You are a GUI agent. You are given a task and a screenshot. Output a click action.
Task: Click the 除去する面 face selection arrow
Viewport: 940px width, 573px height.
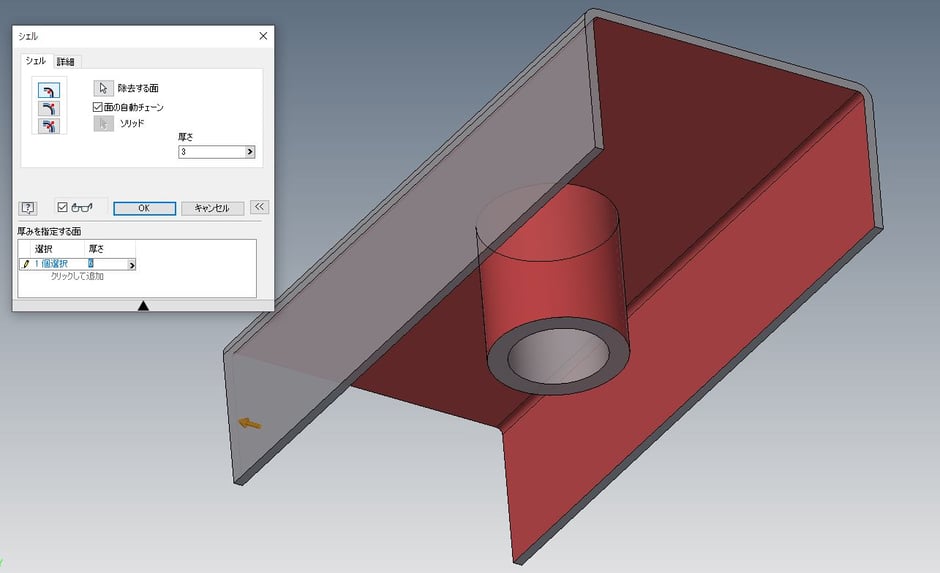coord(103,88)
